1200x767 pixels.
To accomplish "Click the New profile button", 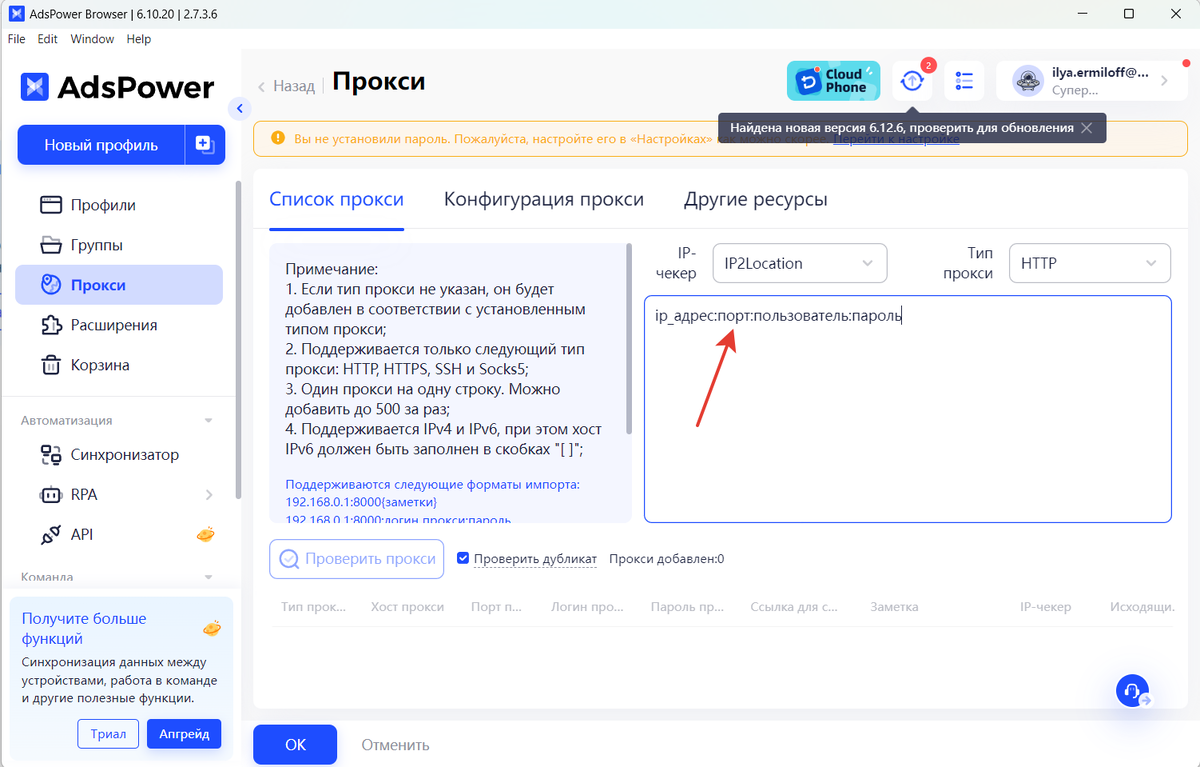I will [x=101, y=145].
